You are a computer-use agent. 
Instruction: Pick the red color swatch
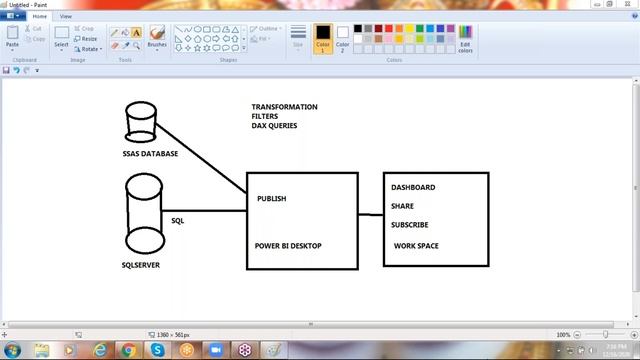click(x=389, y=29)
